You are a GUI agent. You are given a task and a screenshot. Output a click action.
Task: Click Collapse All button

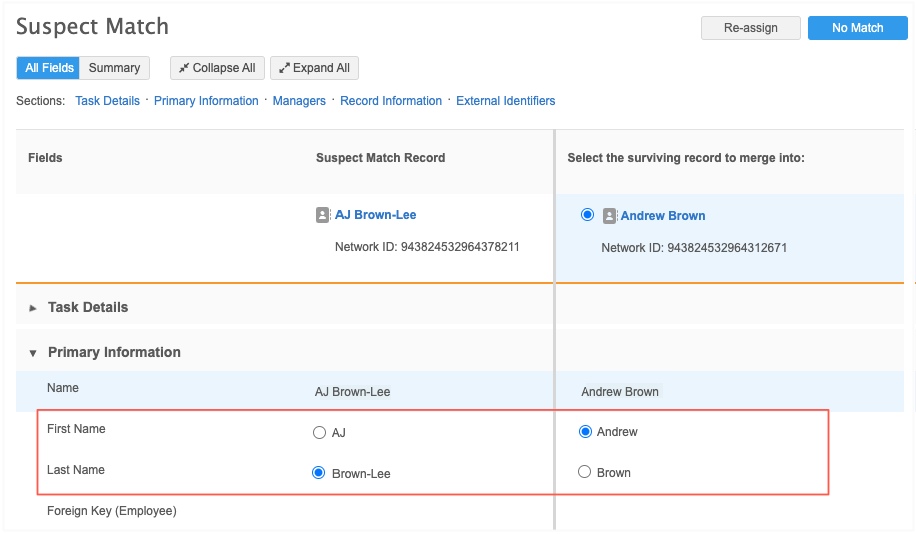click(x=217, y=68)
